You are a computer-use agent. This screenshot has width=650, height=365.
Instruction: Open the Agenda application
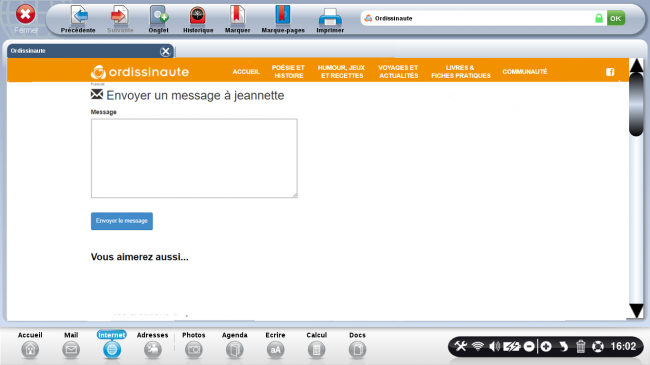pyautogui.click(x=234, y=345)
